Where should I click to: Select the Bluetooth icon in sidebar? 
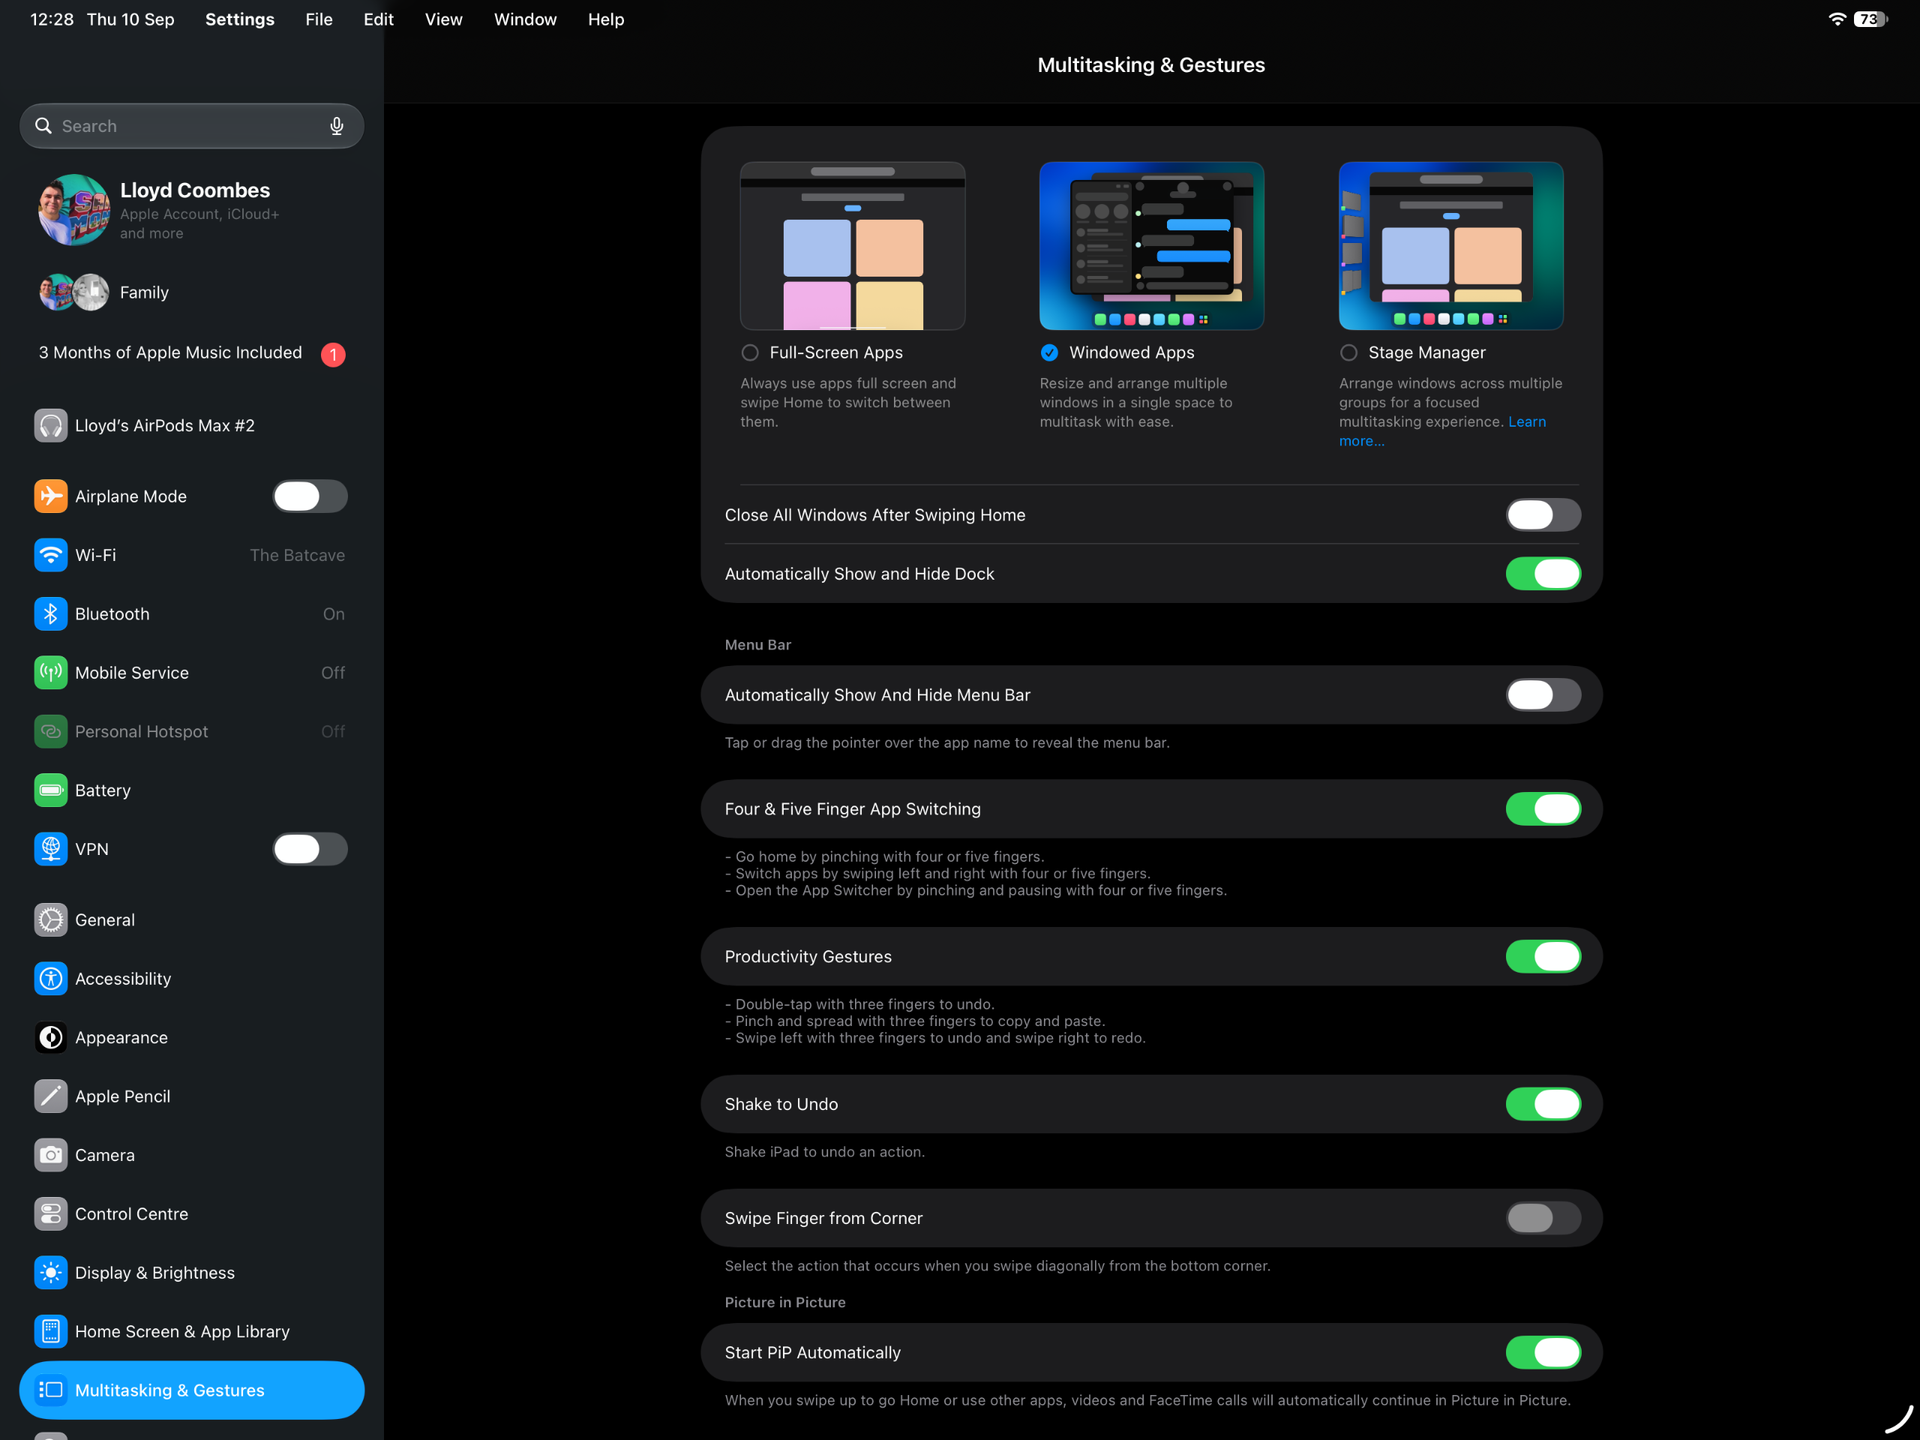click(51, 614)
